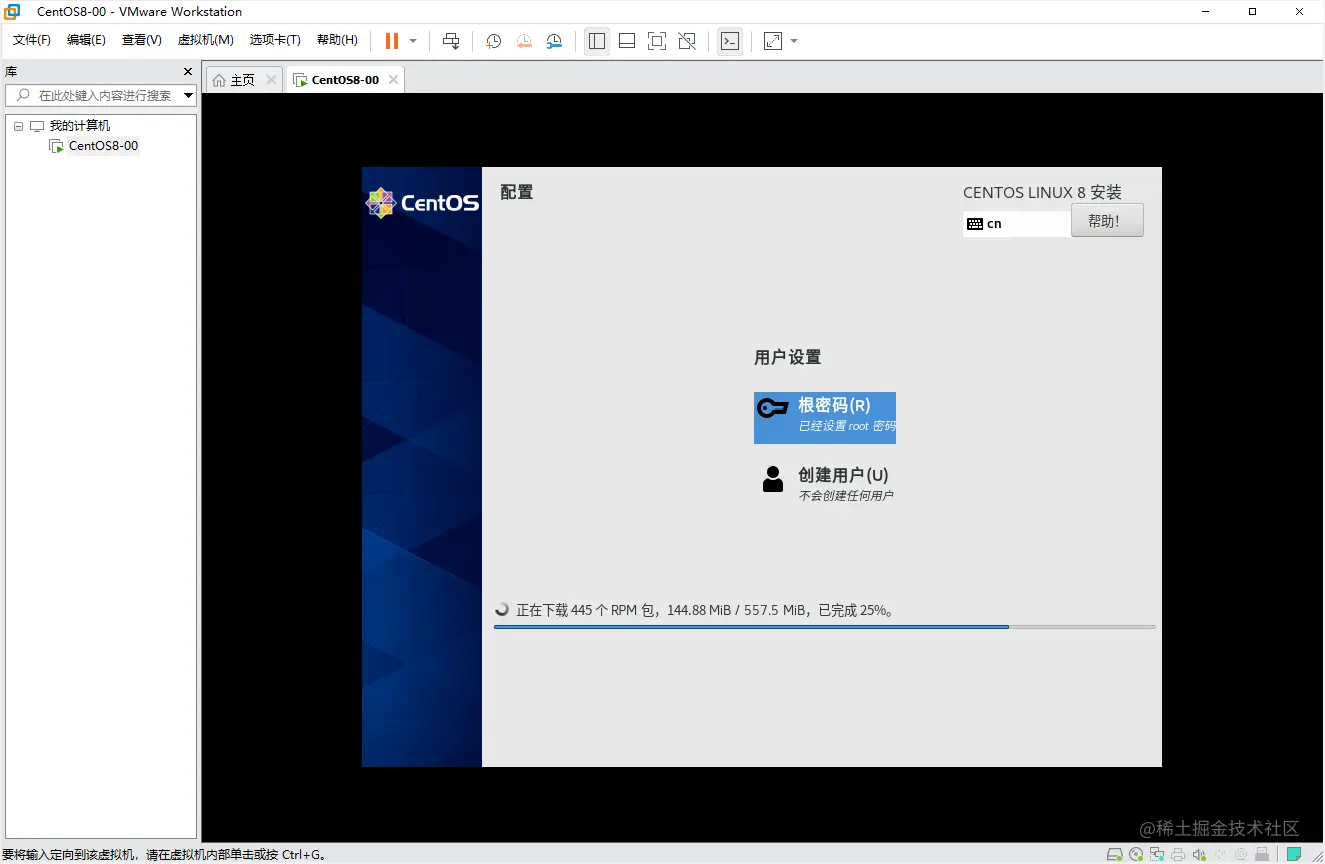
Task: Toggle the library panel visibility
Action: (x=597, y=41)
